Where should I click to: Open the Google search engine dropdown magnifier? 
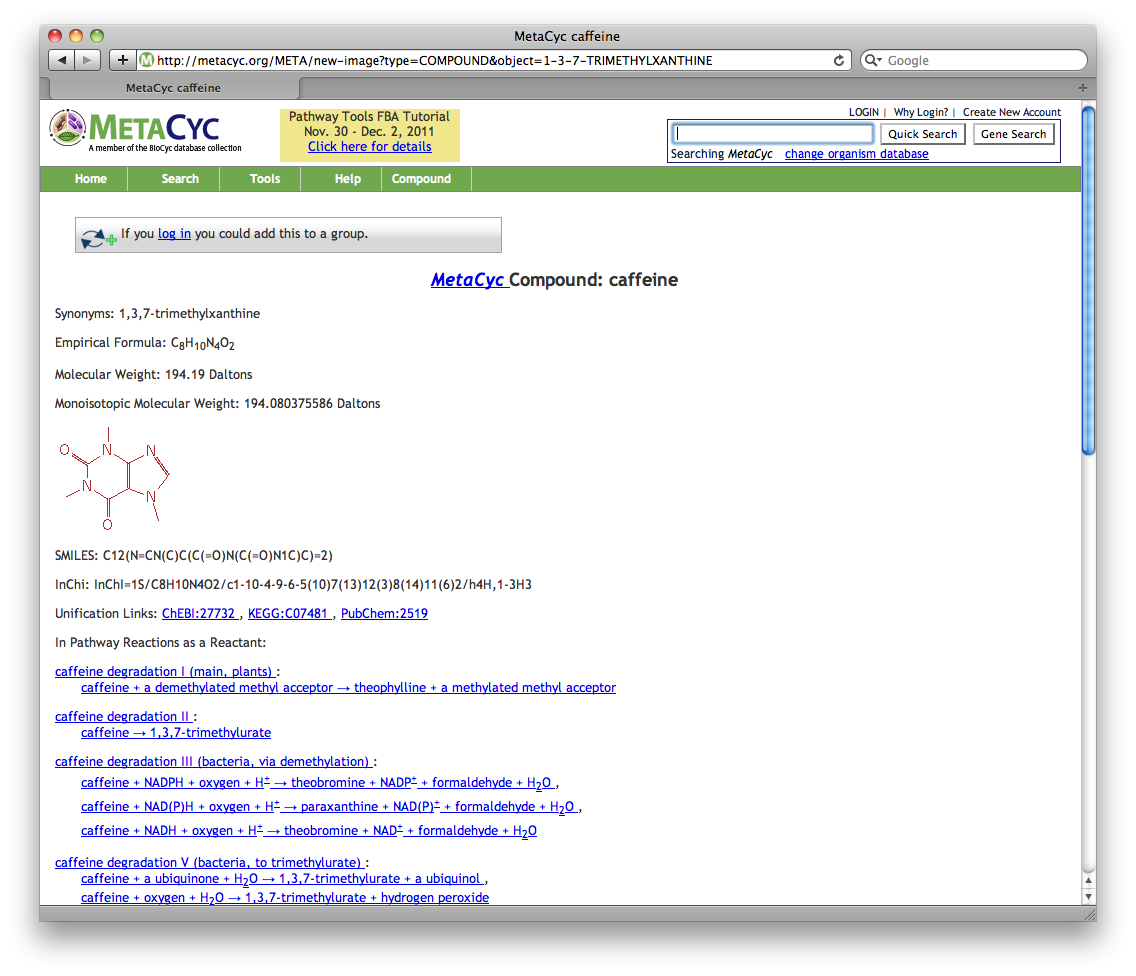click(873, 60)
